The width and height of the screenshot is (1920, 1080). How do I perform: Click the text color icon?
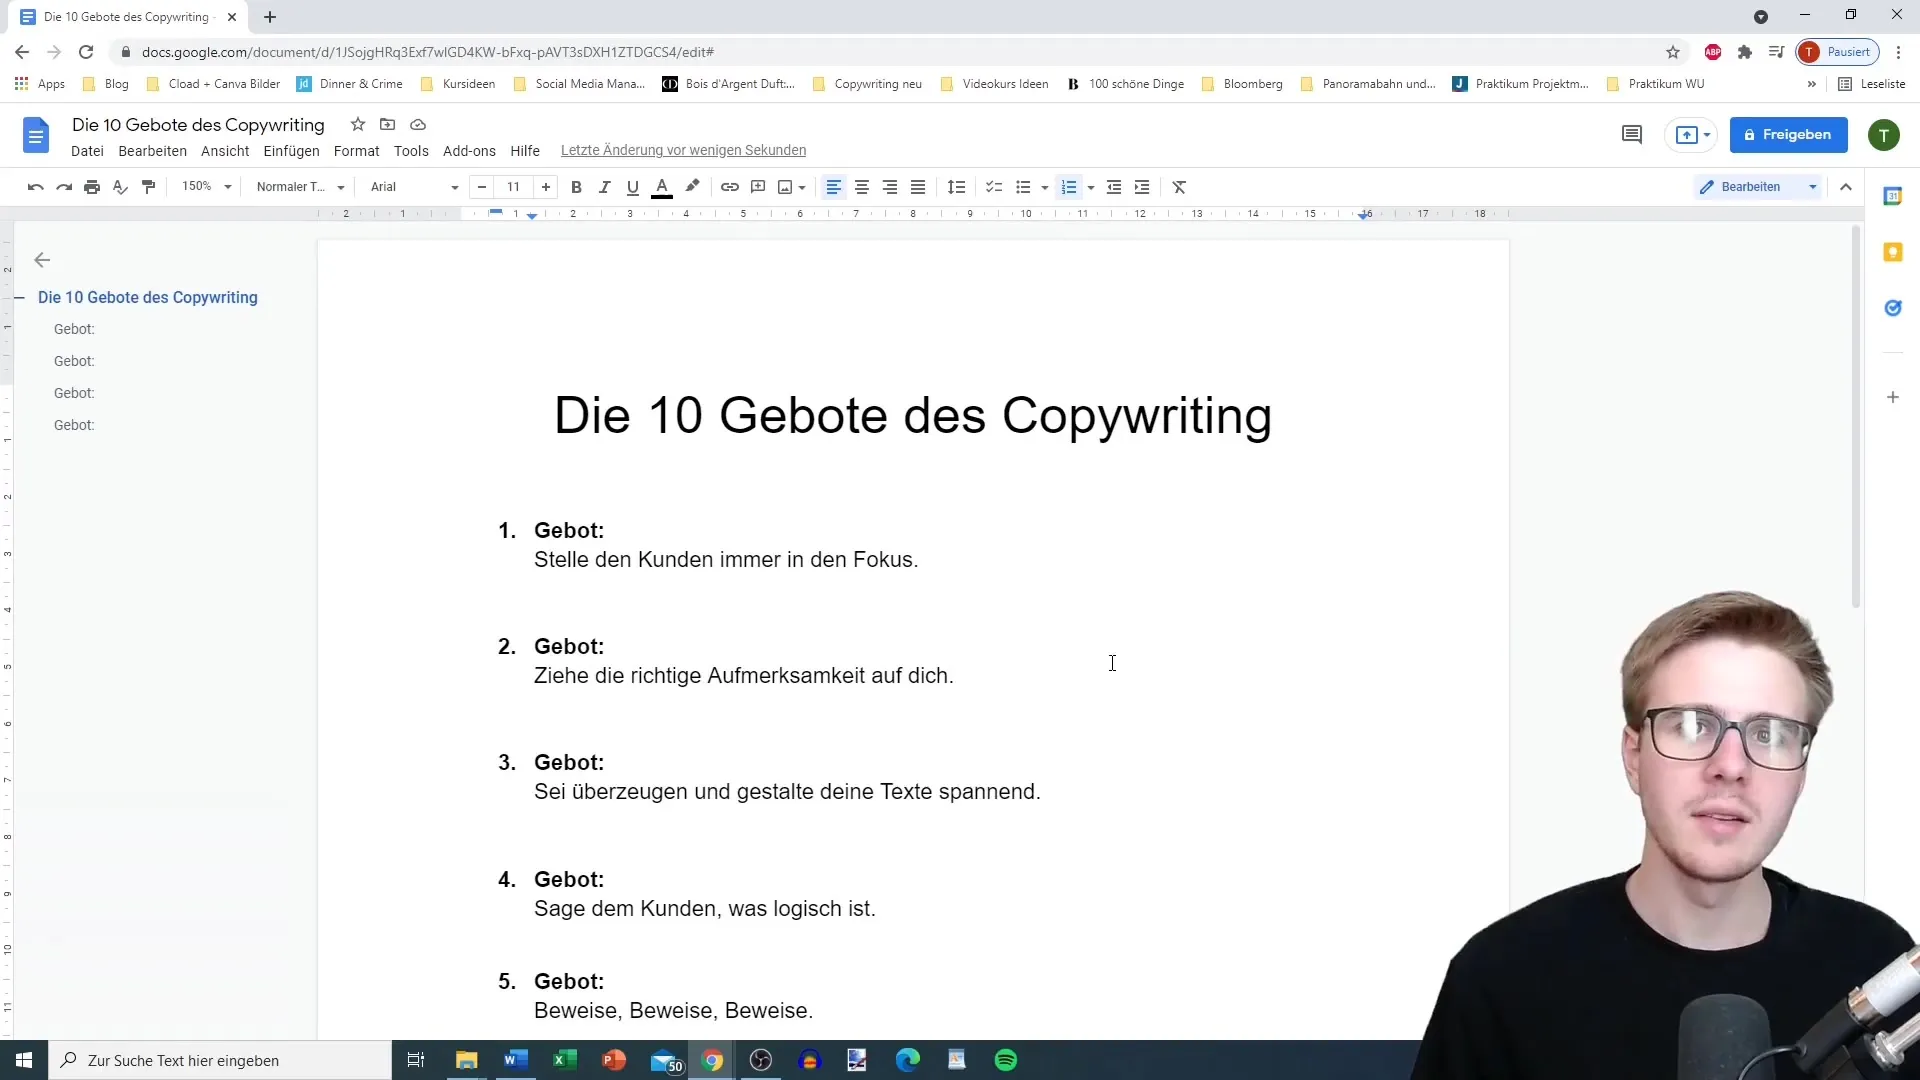[662, 186]
